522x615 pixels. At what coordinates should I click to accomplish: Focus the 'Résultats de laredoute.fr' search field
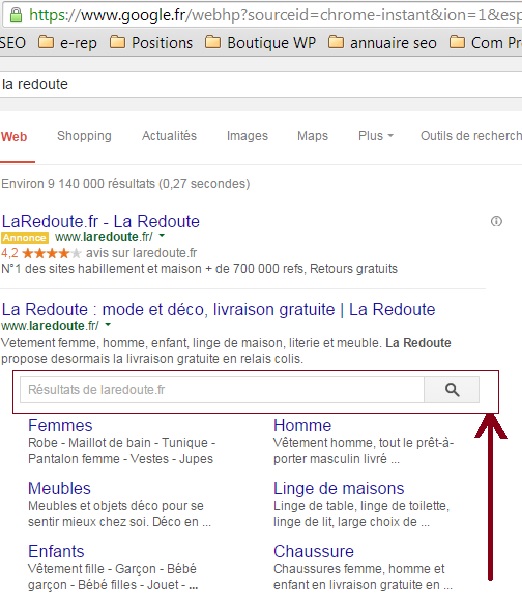[x=222, y=389]
